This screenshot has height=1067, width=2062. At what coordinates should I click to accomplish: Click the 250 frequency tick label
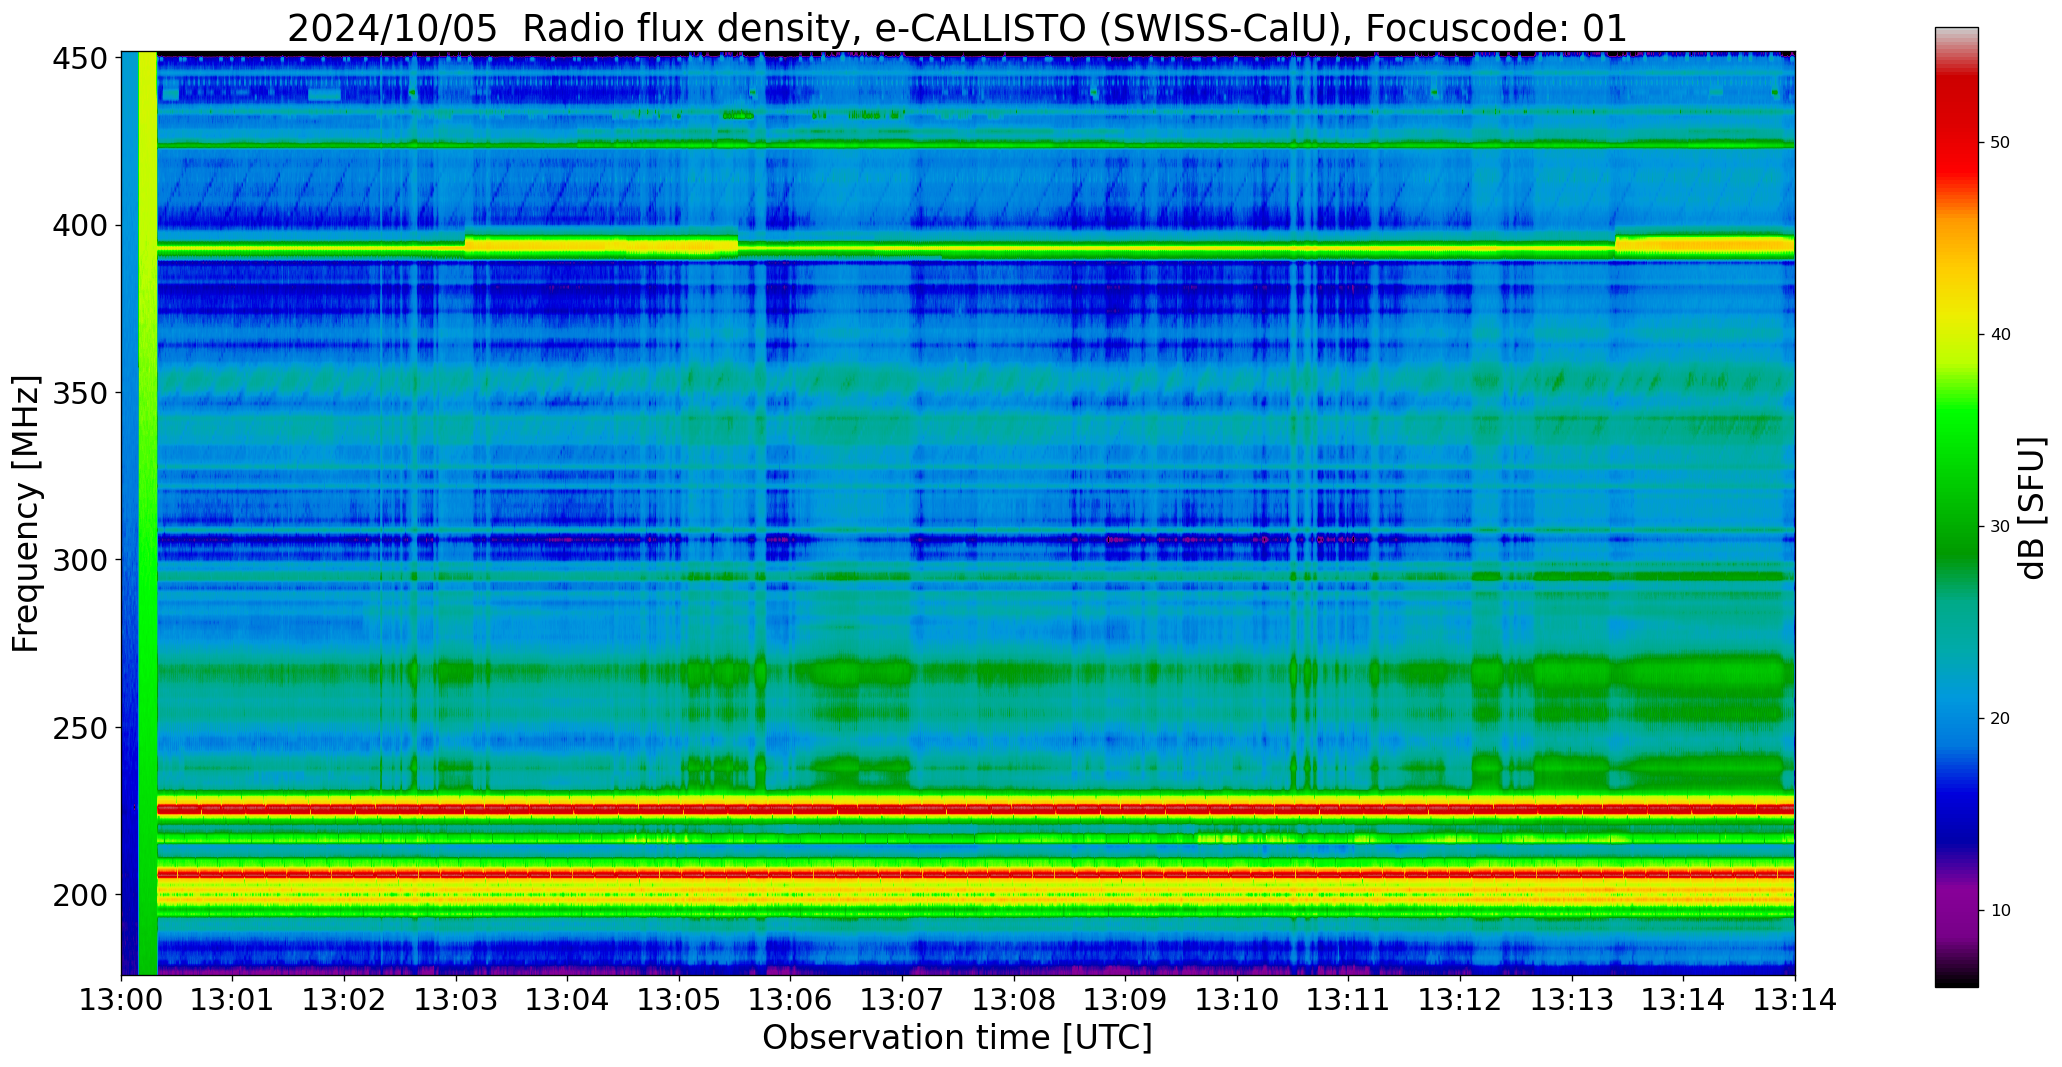point(80,727)
